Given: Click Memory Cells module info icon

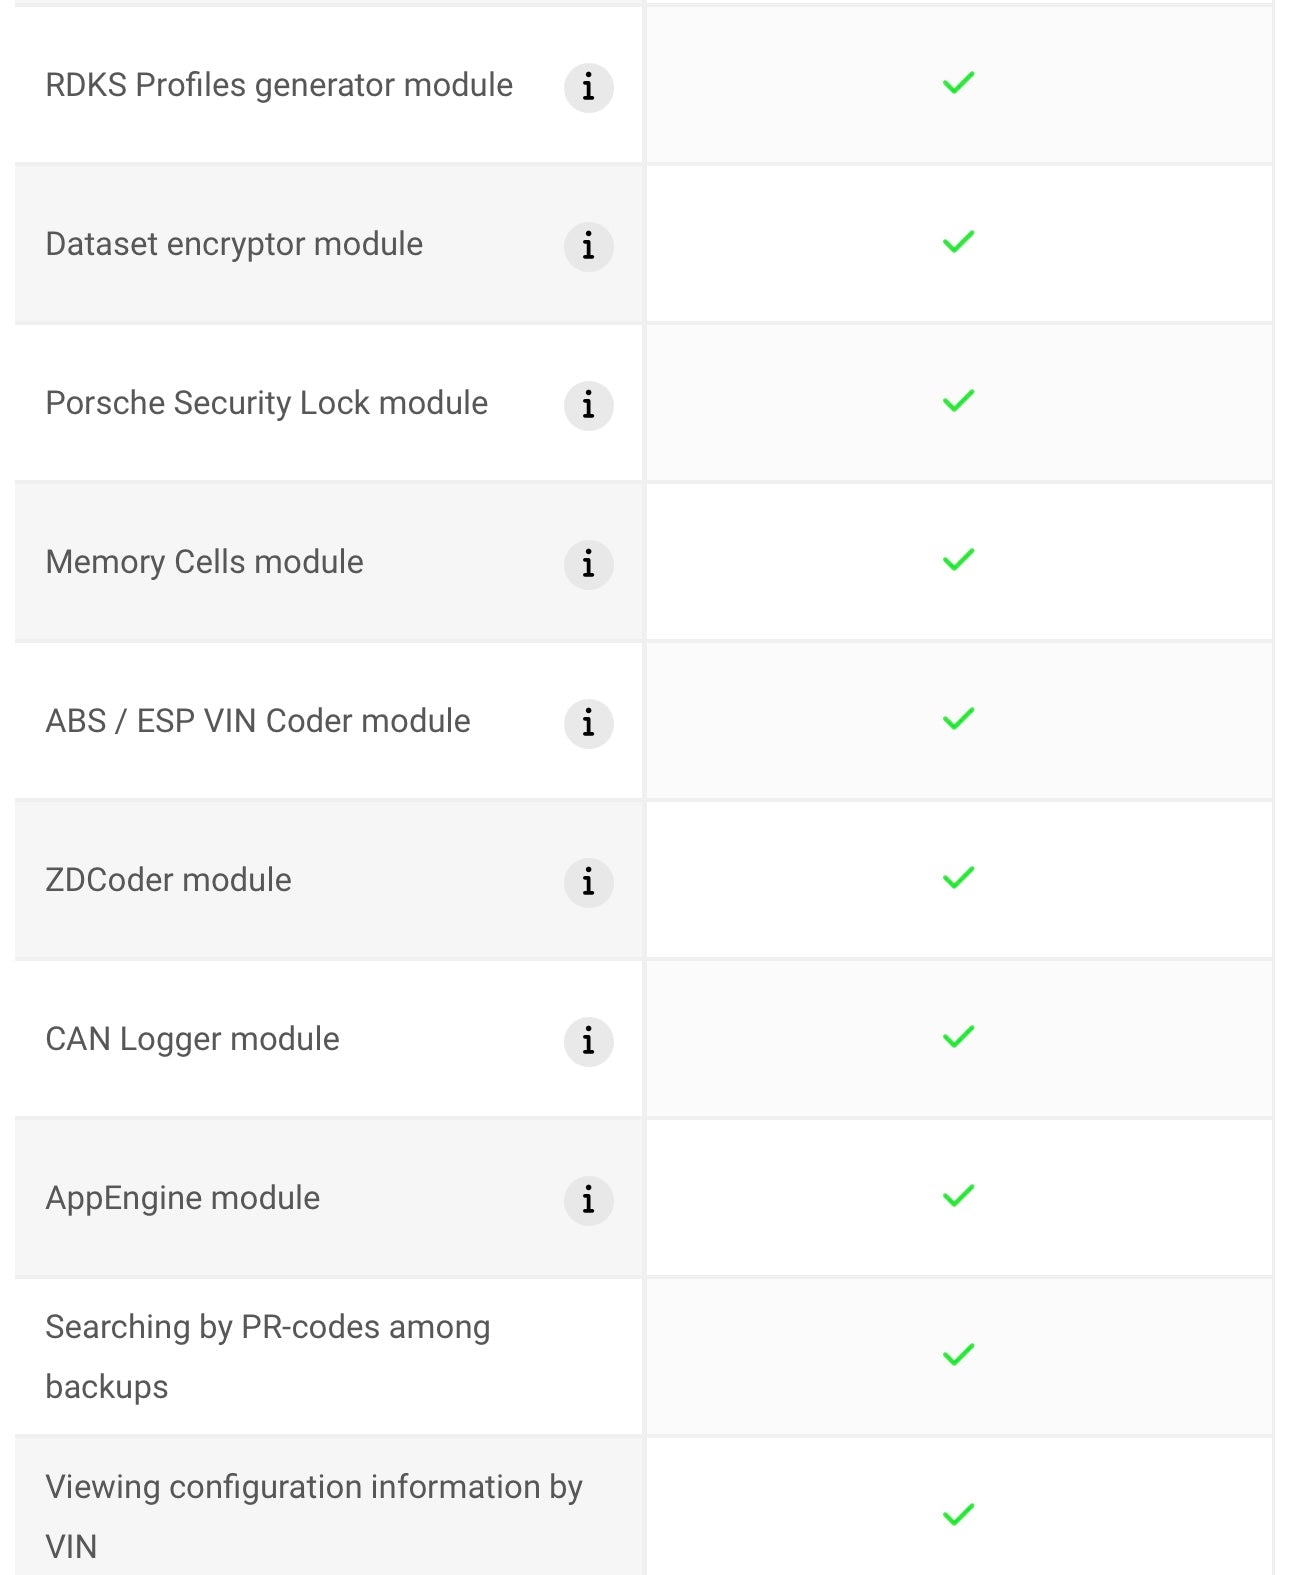Looking at the screenshot, I should pyautogui.click(x=588, y=564).
